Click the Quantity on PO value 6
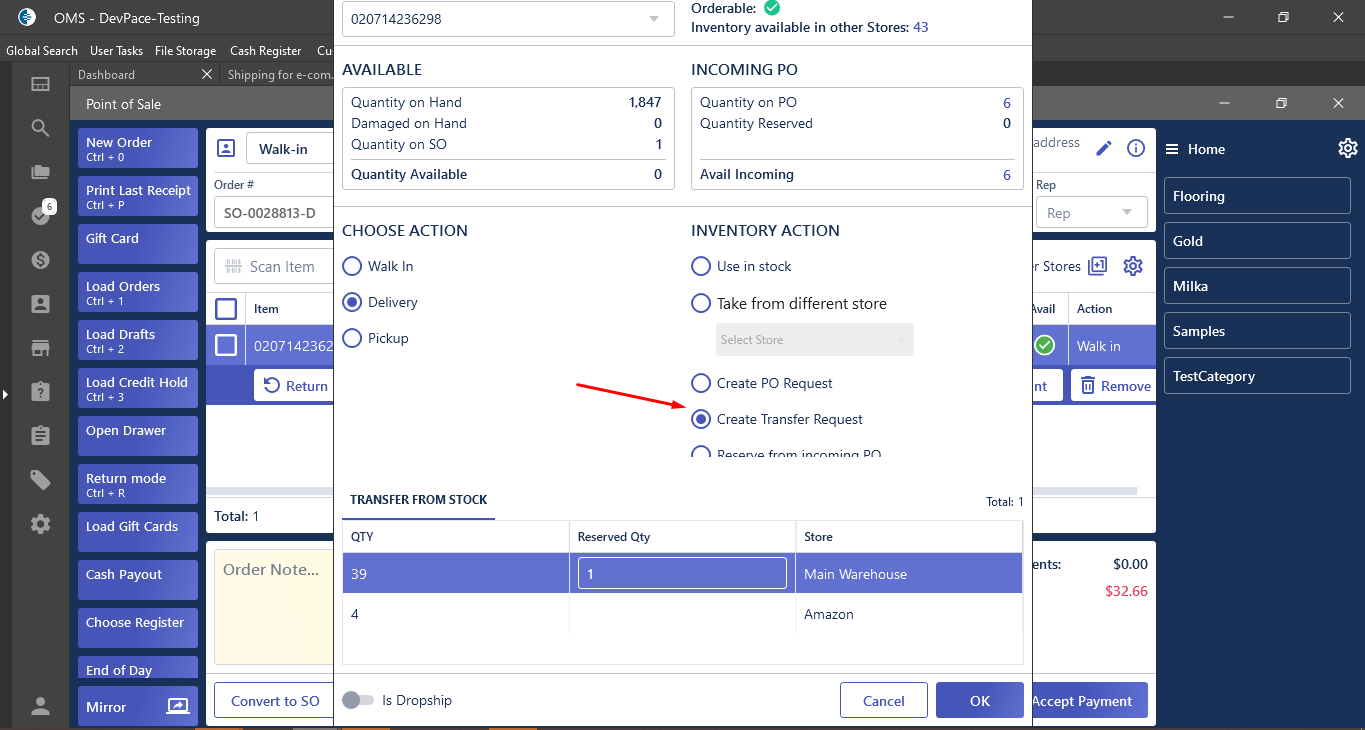1365x730 pixels. [1006, 102]
